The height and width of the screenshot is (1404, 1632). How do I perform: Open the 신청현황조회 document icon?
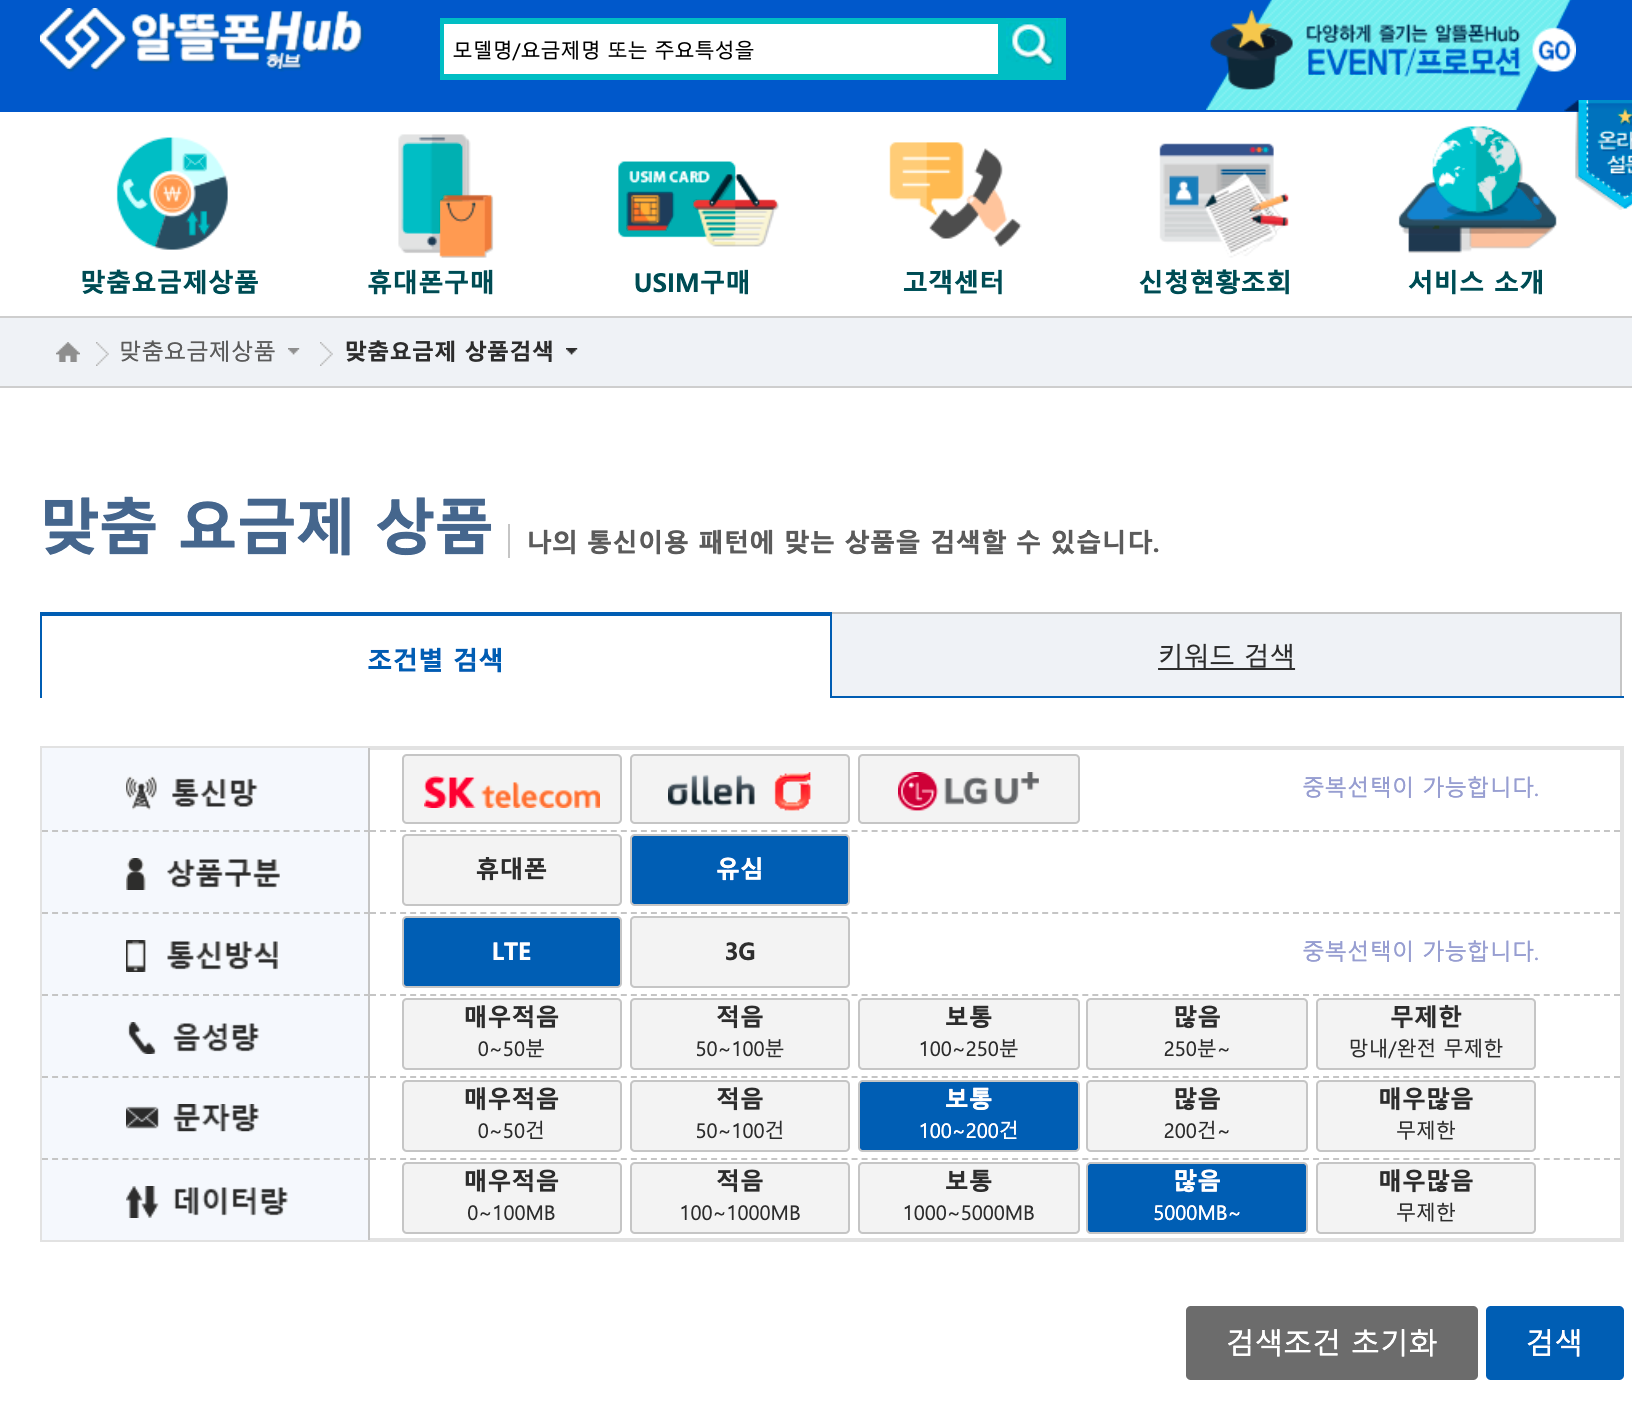coord(1224,197)
